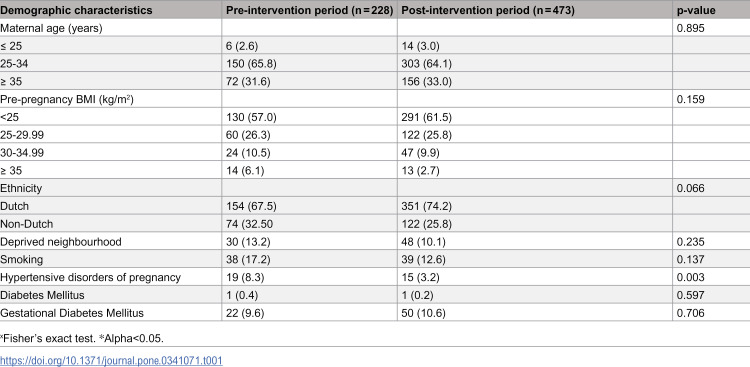
Task: Select the Maternal age (years) row label
Action: click(51, 28)
